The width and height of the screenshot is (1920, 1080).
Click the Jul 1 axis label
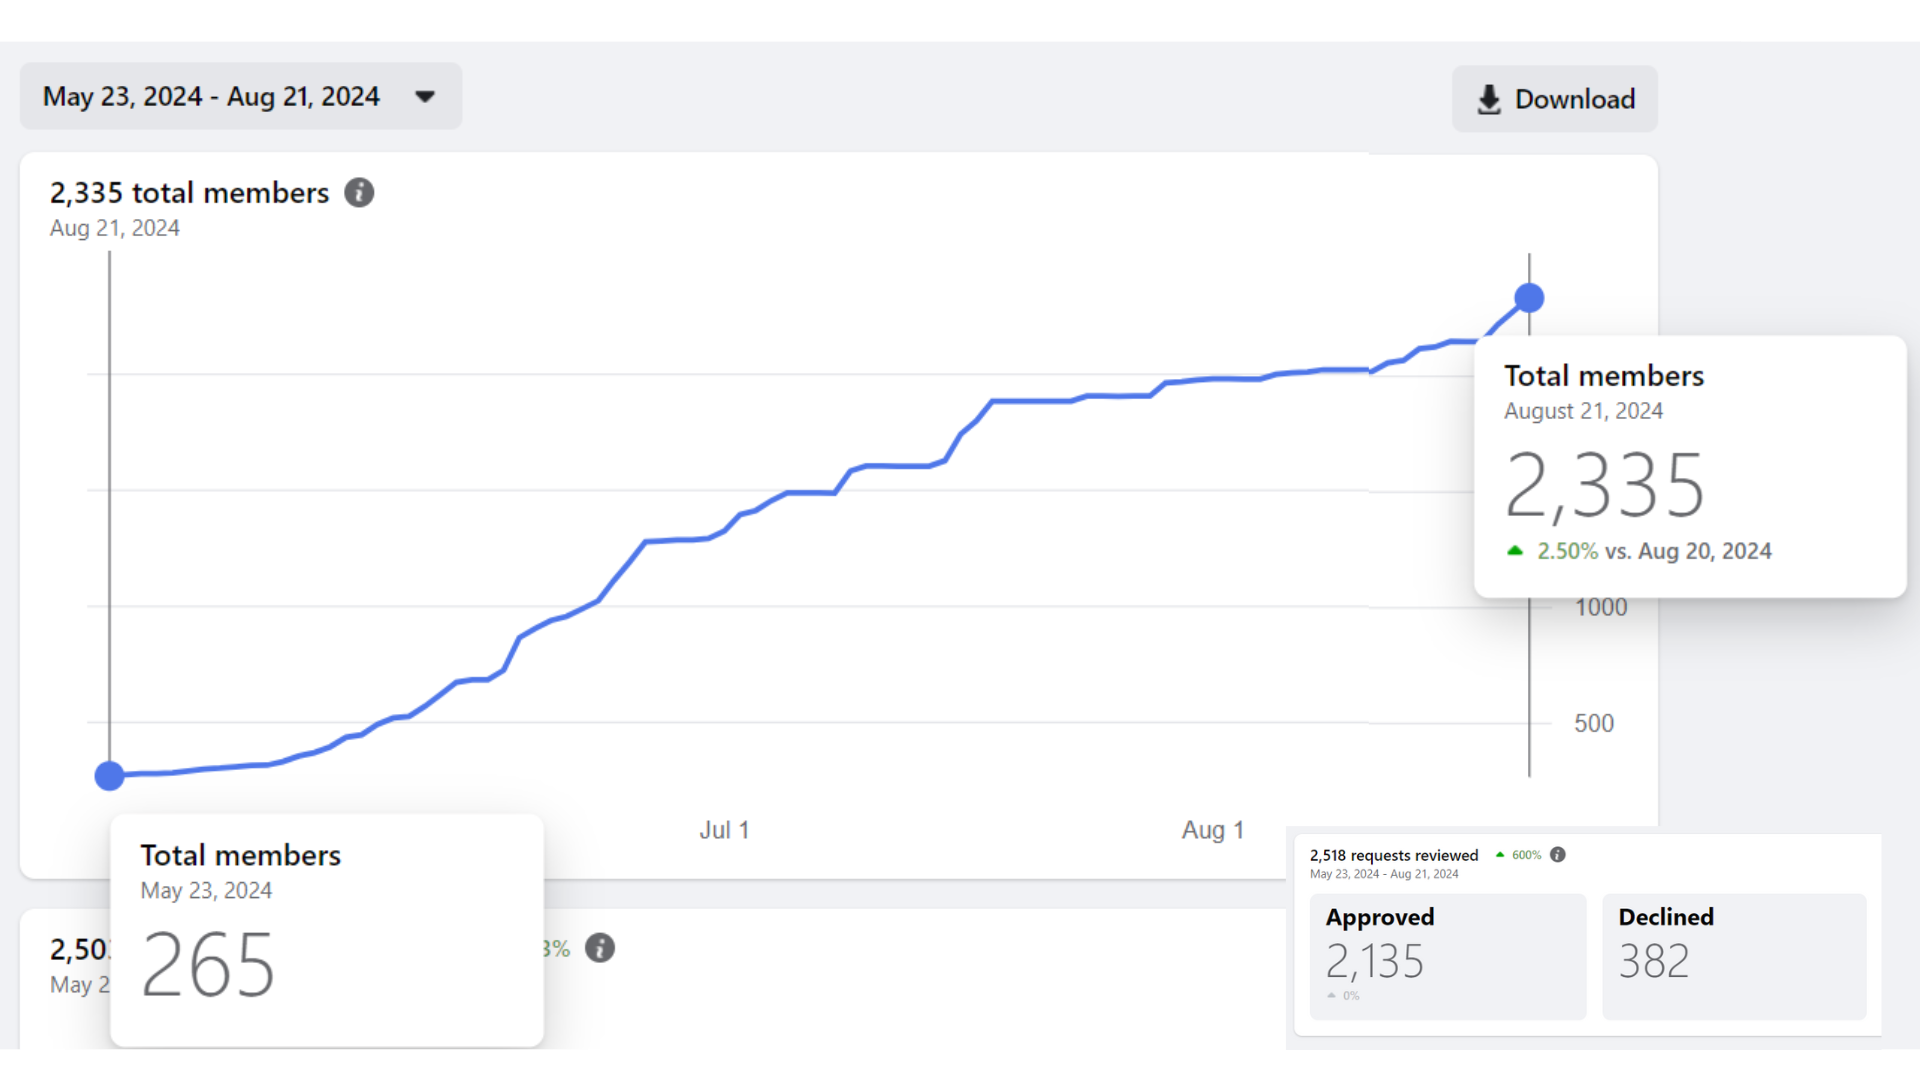click(724, 830)
